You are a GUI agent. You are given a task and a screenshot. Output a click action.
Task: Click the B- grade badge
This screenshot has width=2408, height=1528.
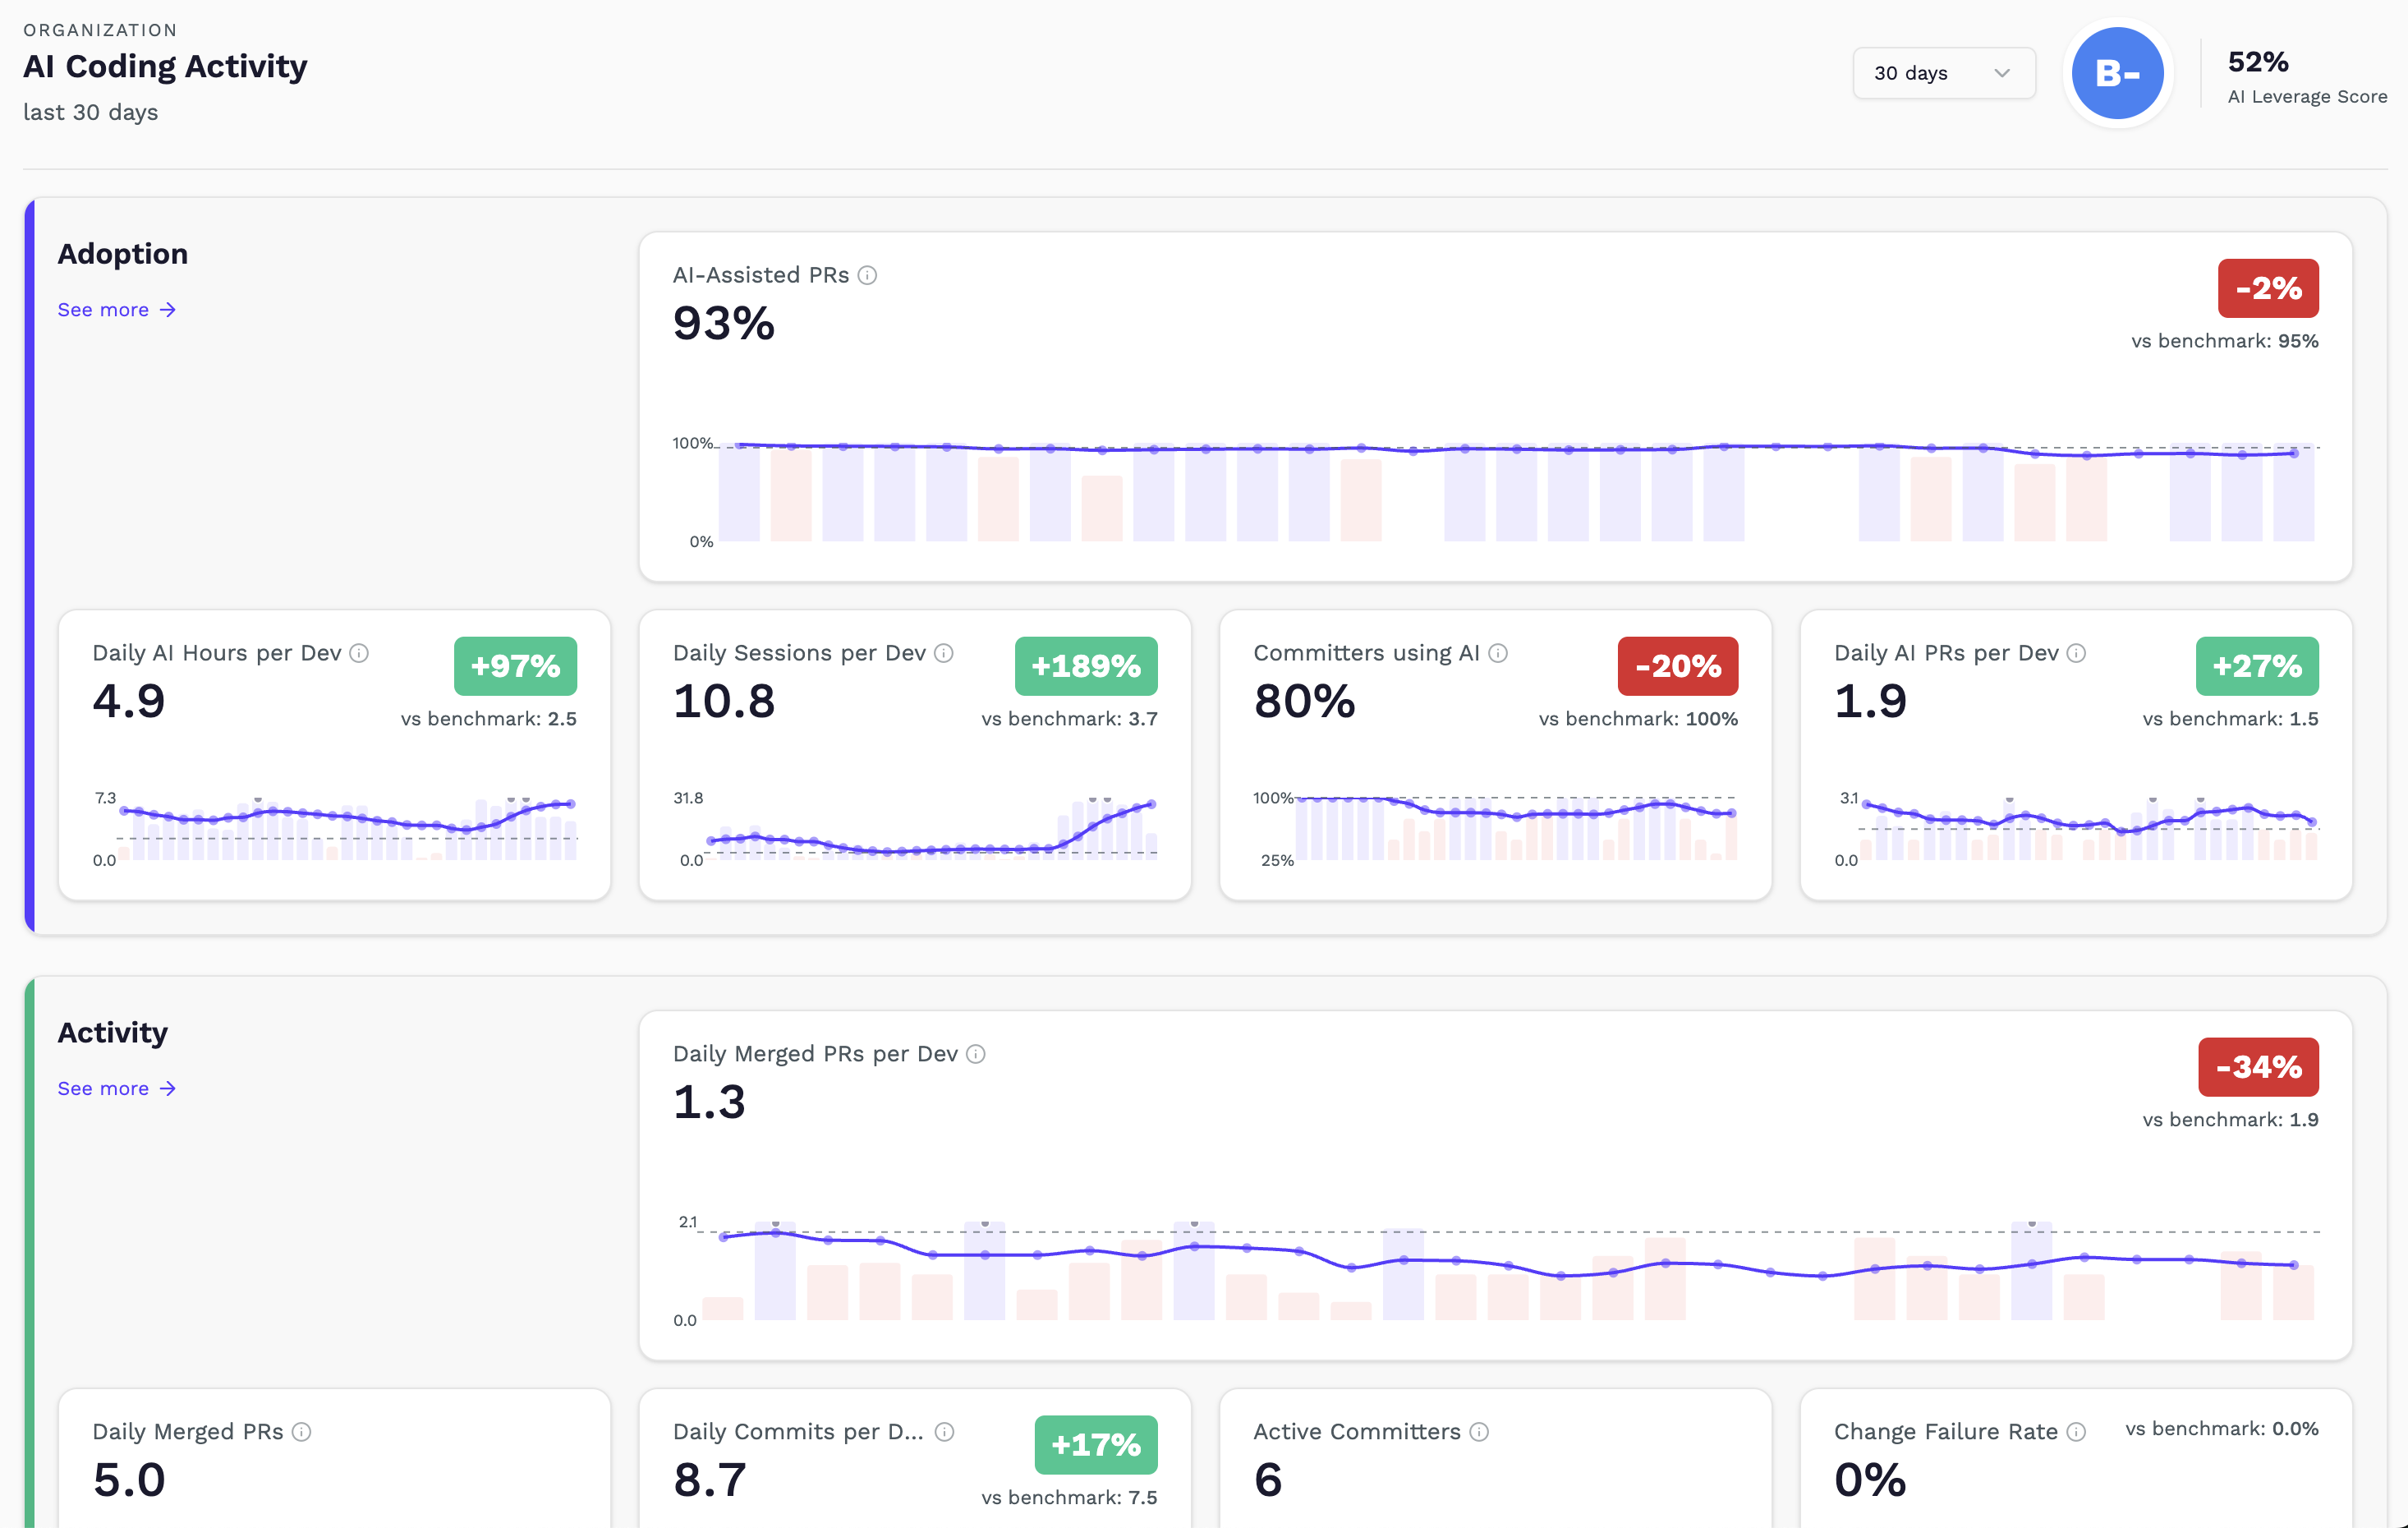(x=2117, y=73)
